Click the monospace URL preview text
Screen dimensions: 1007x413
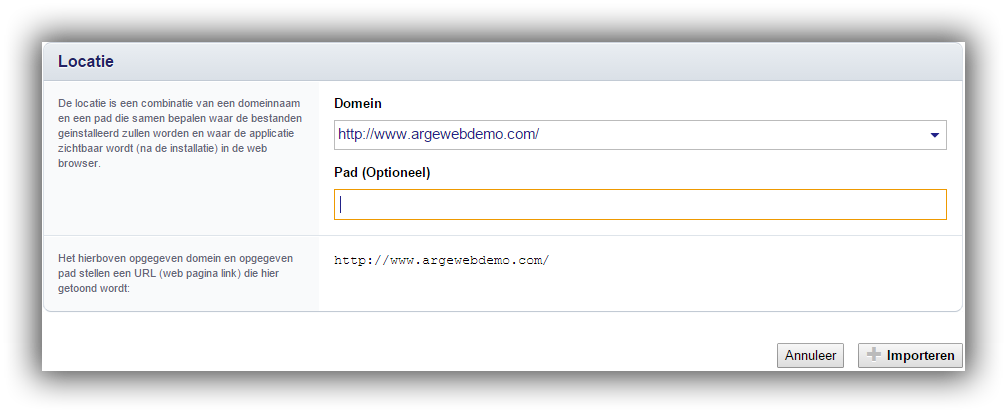point(442,260)
